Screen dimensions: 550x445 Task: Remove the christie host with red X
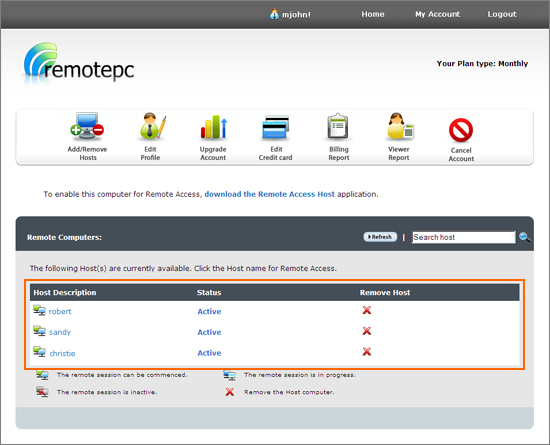coord(367,352)
